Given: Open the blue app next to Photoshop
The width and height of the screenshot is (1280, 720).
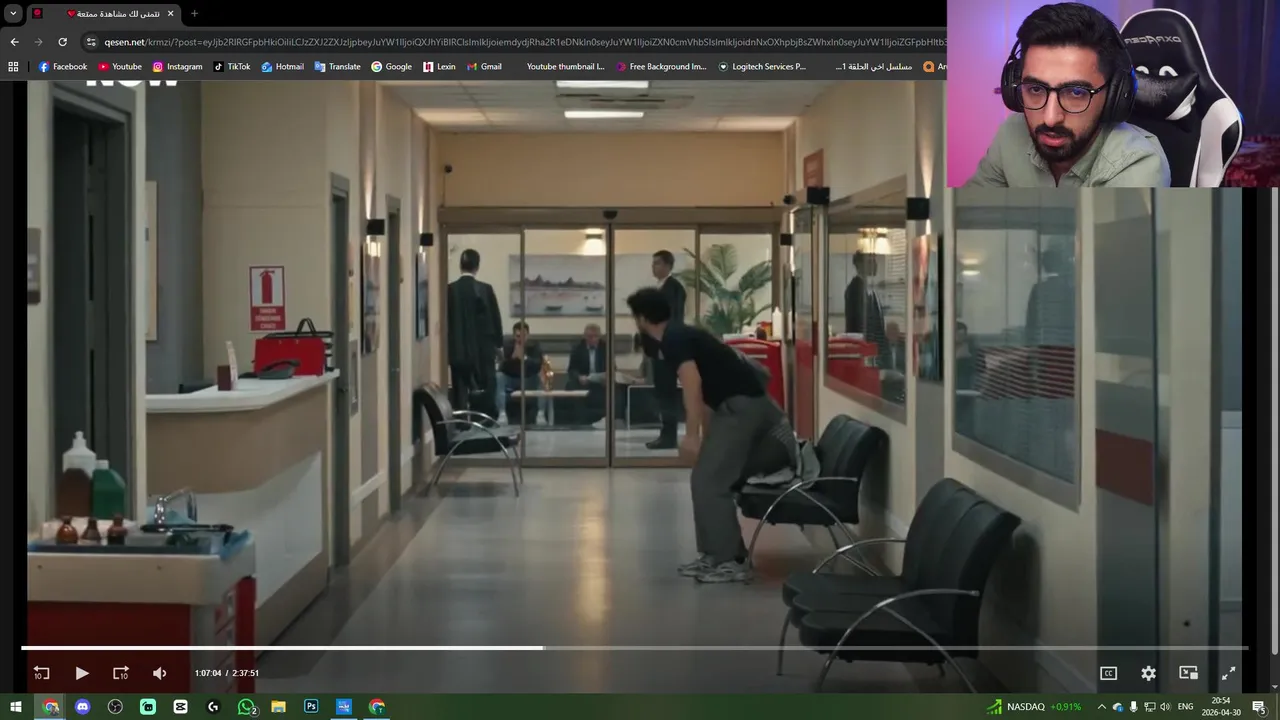Looking at the screenshot, I should (344, 707).
